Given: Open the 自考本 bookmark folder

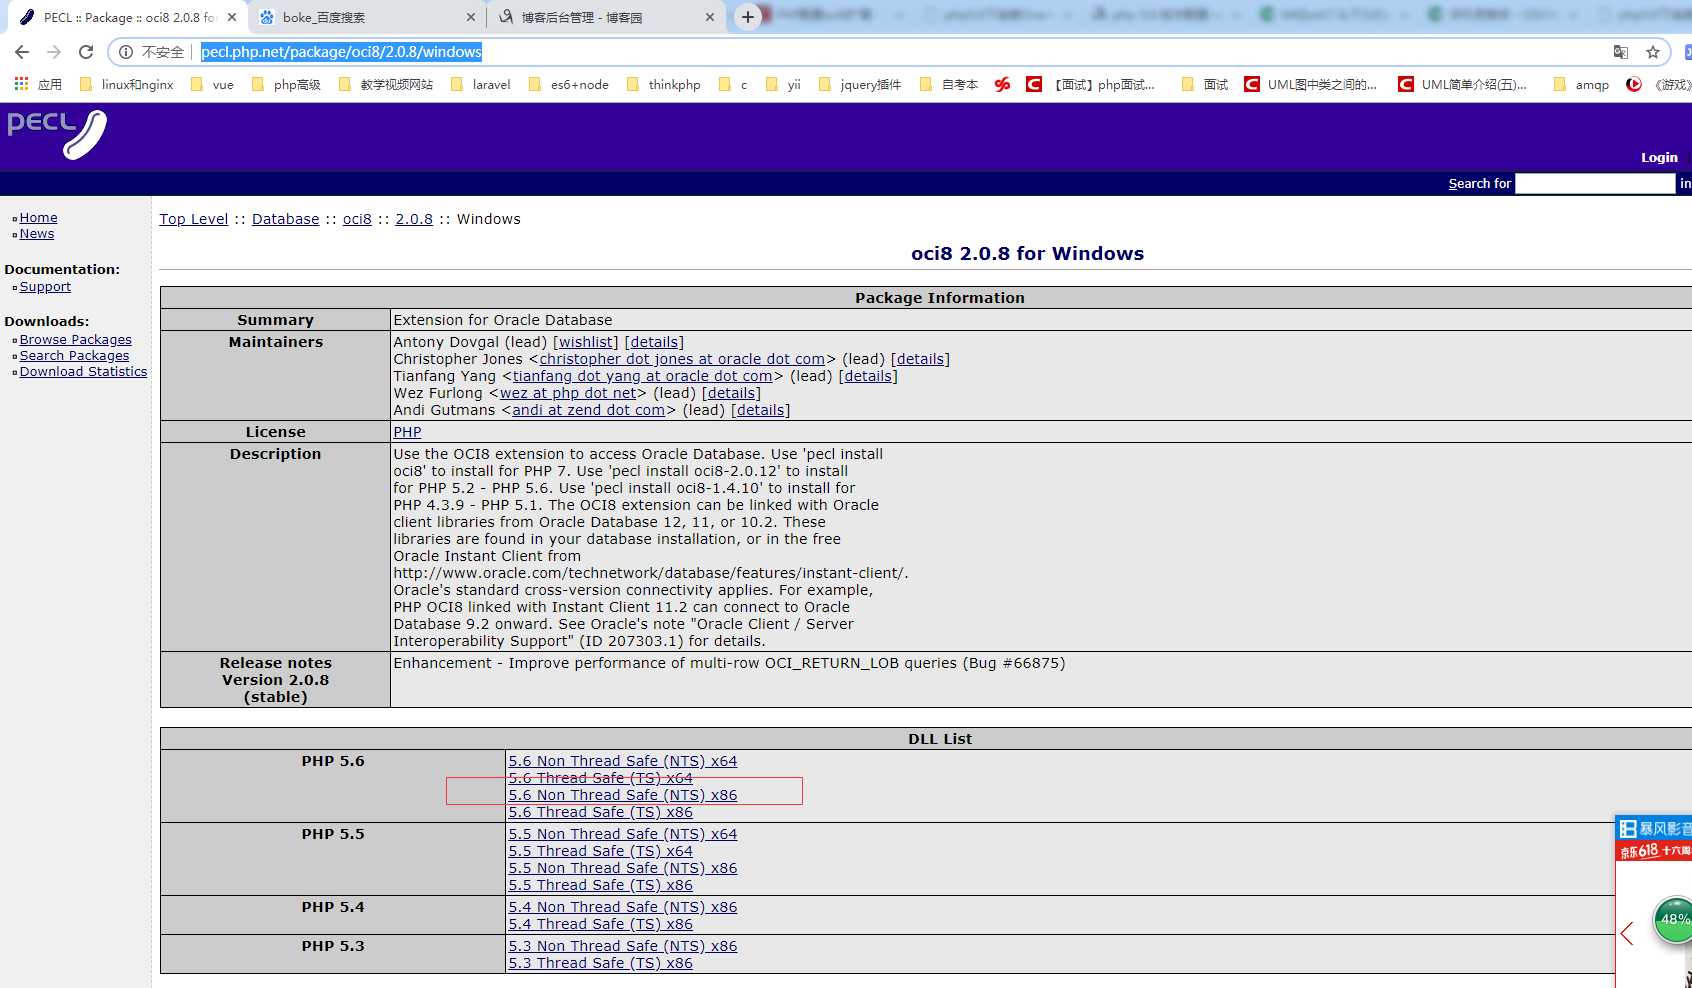Looking at the screenshot, I should pyautogui.click(x=949, y=84).
